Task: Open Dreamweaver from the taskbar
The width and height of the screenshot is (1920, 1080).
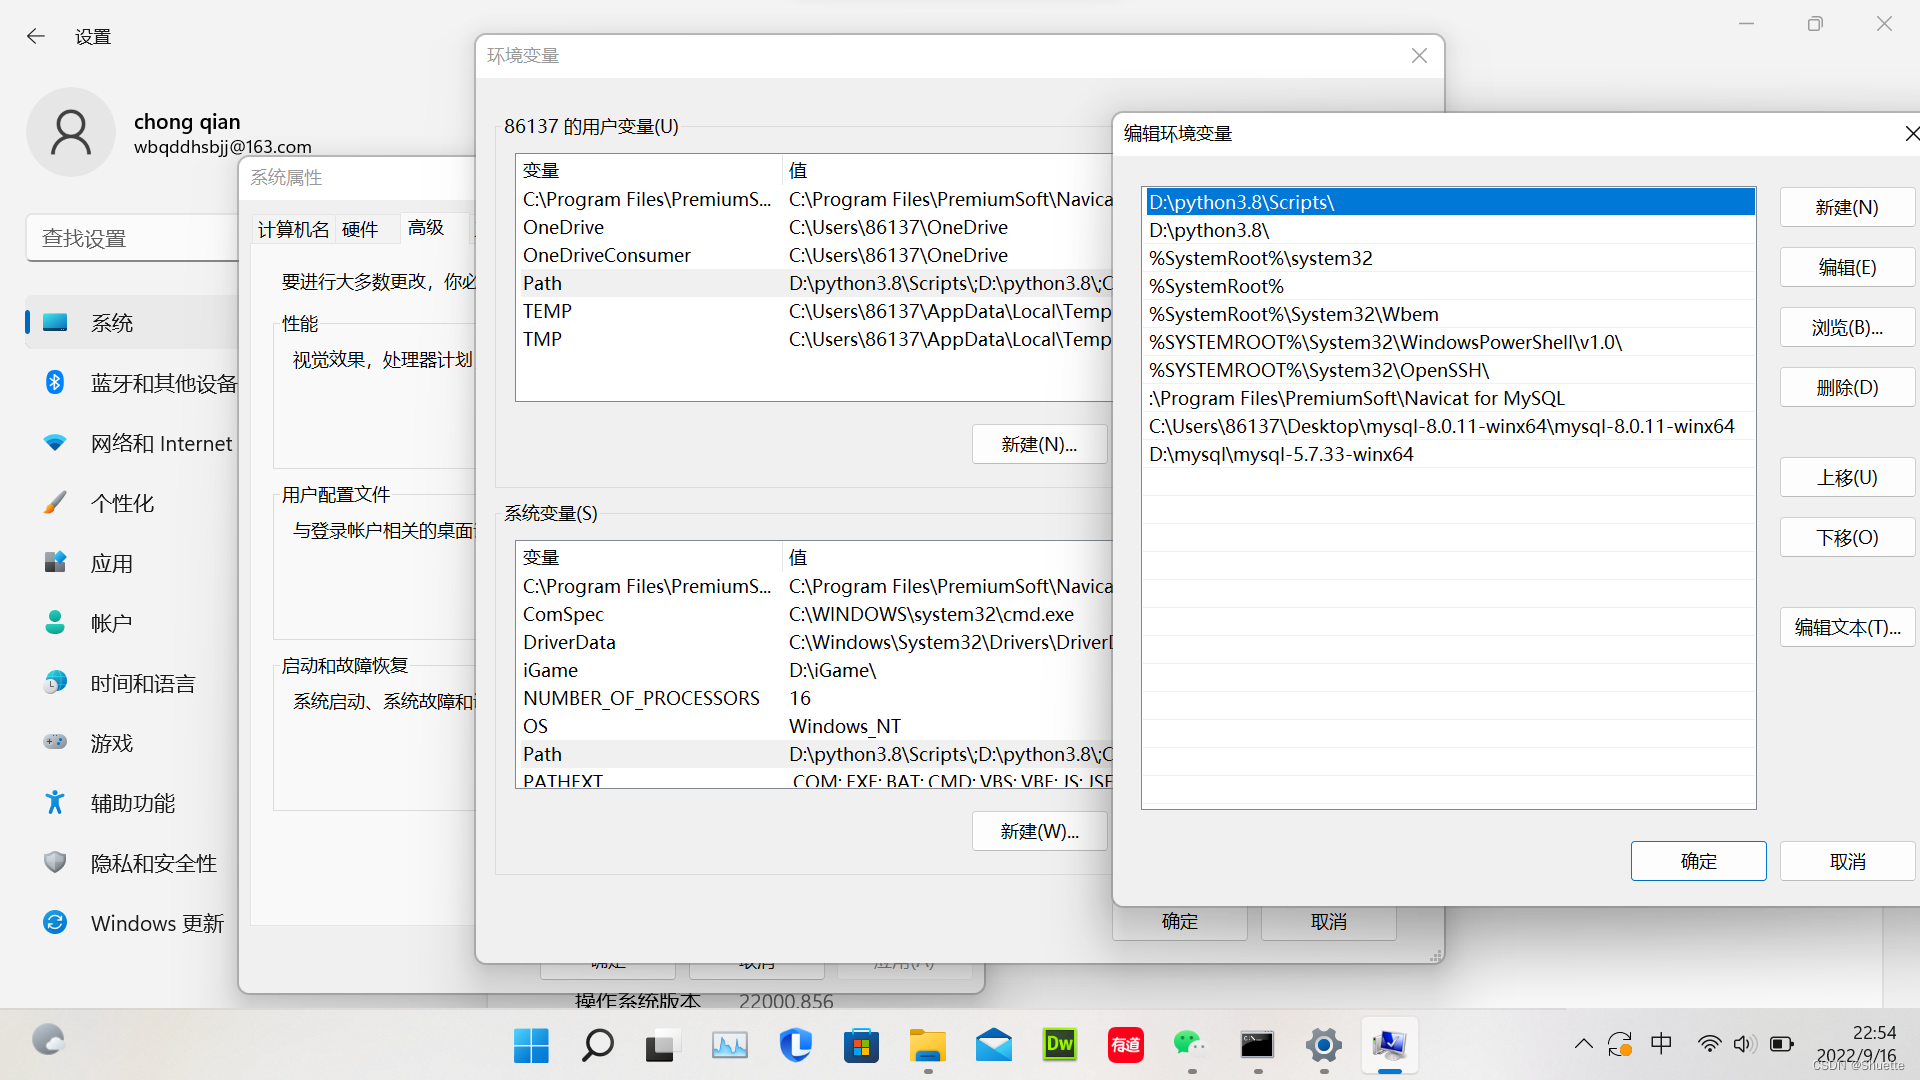Action: pyautogui.click(x=1059, y=1045)
